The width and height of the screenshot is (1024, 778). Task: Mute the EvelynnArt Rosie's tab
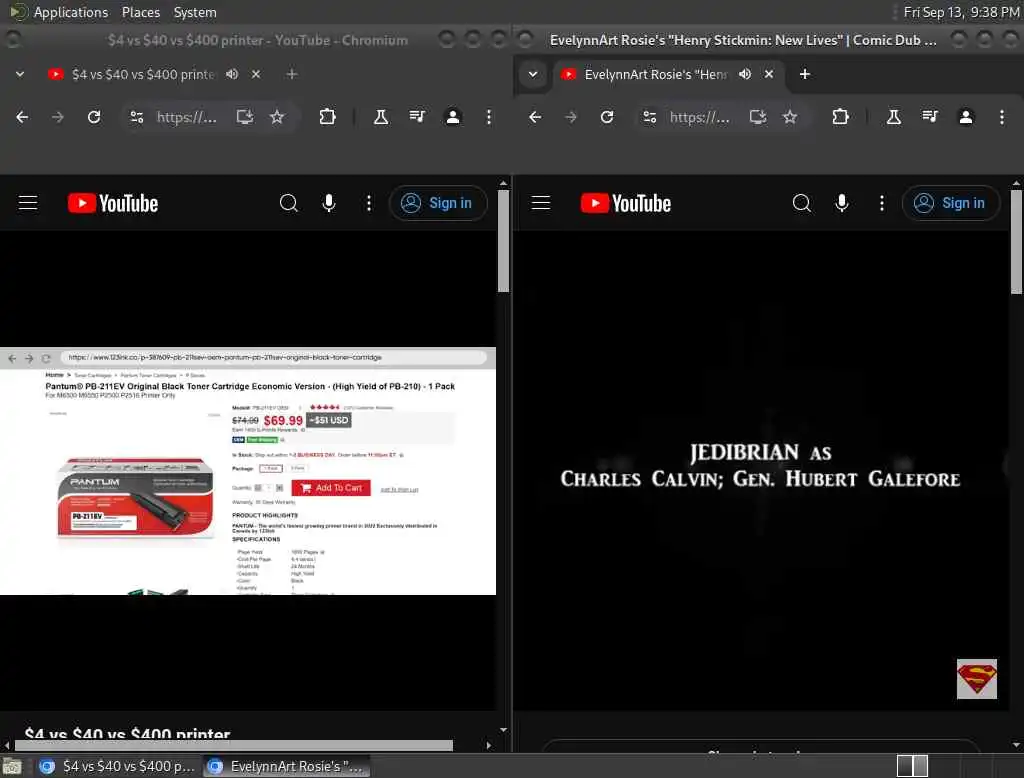(744, 74)
